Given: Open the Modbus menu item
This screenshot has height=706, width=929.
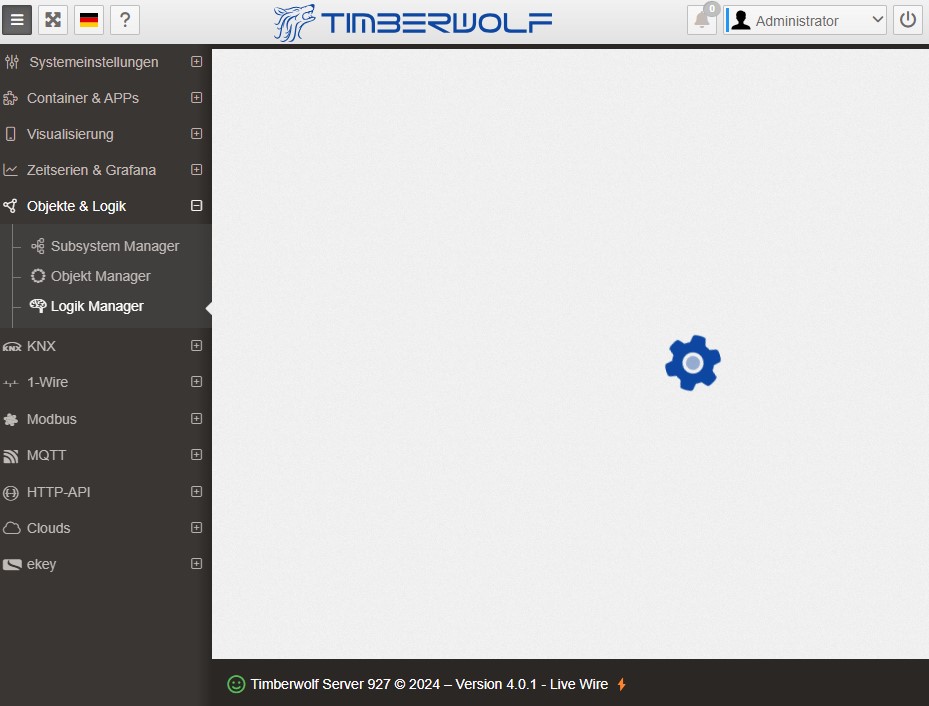Looking at the screenshot, I should pos(51,419).
